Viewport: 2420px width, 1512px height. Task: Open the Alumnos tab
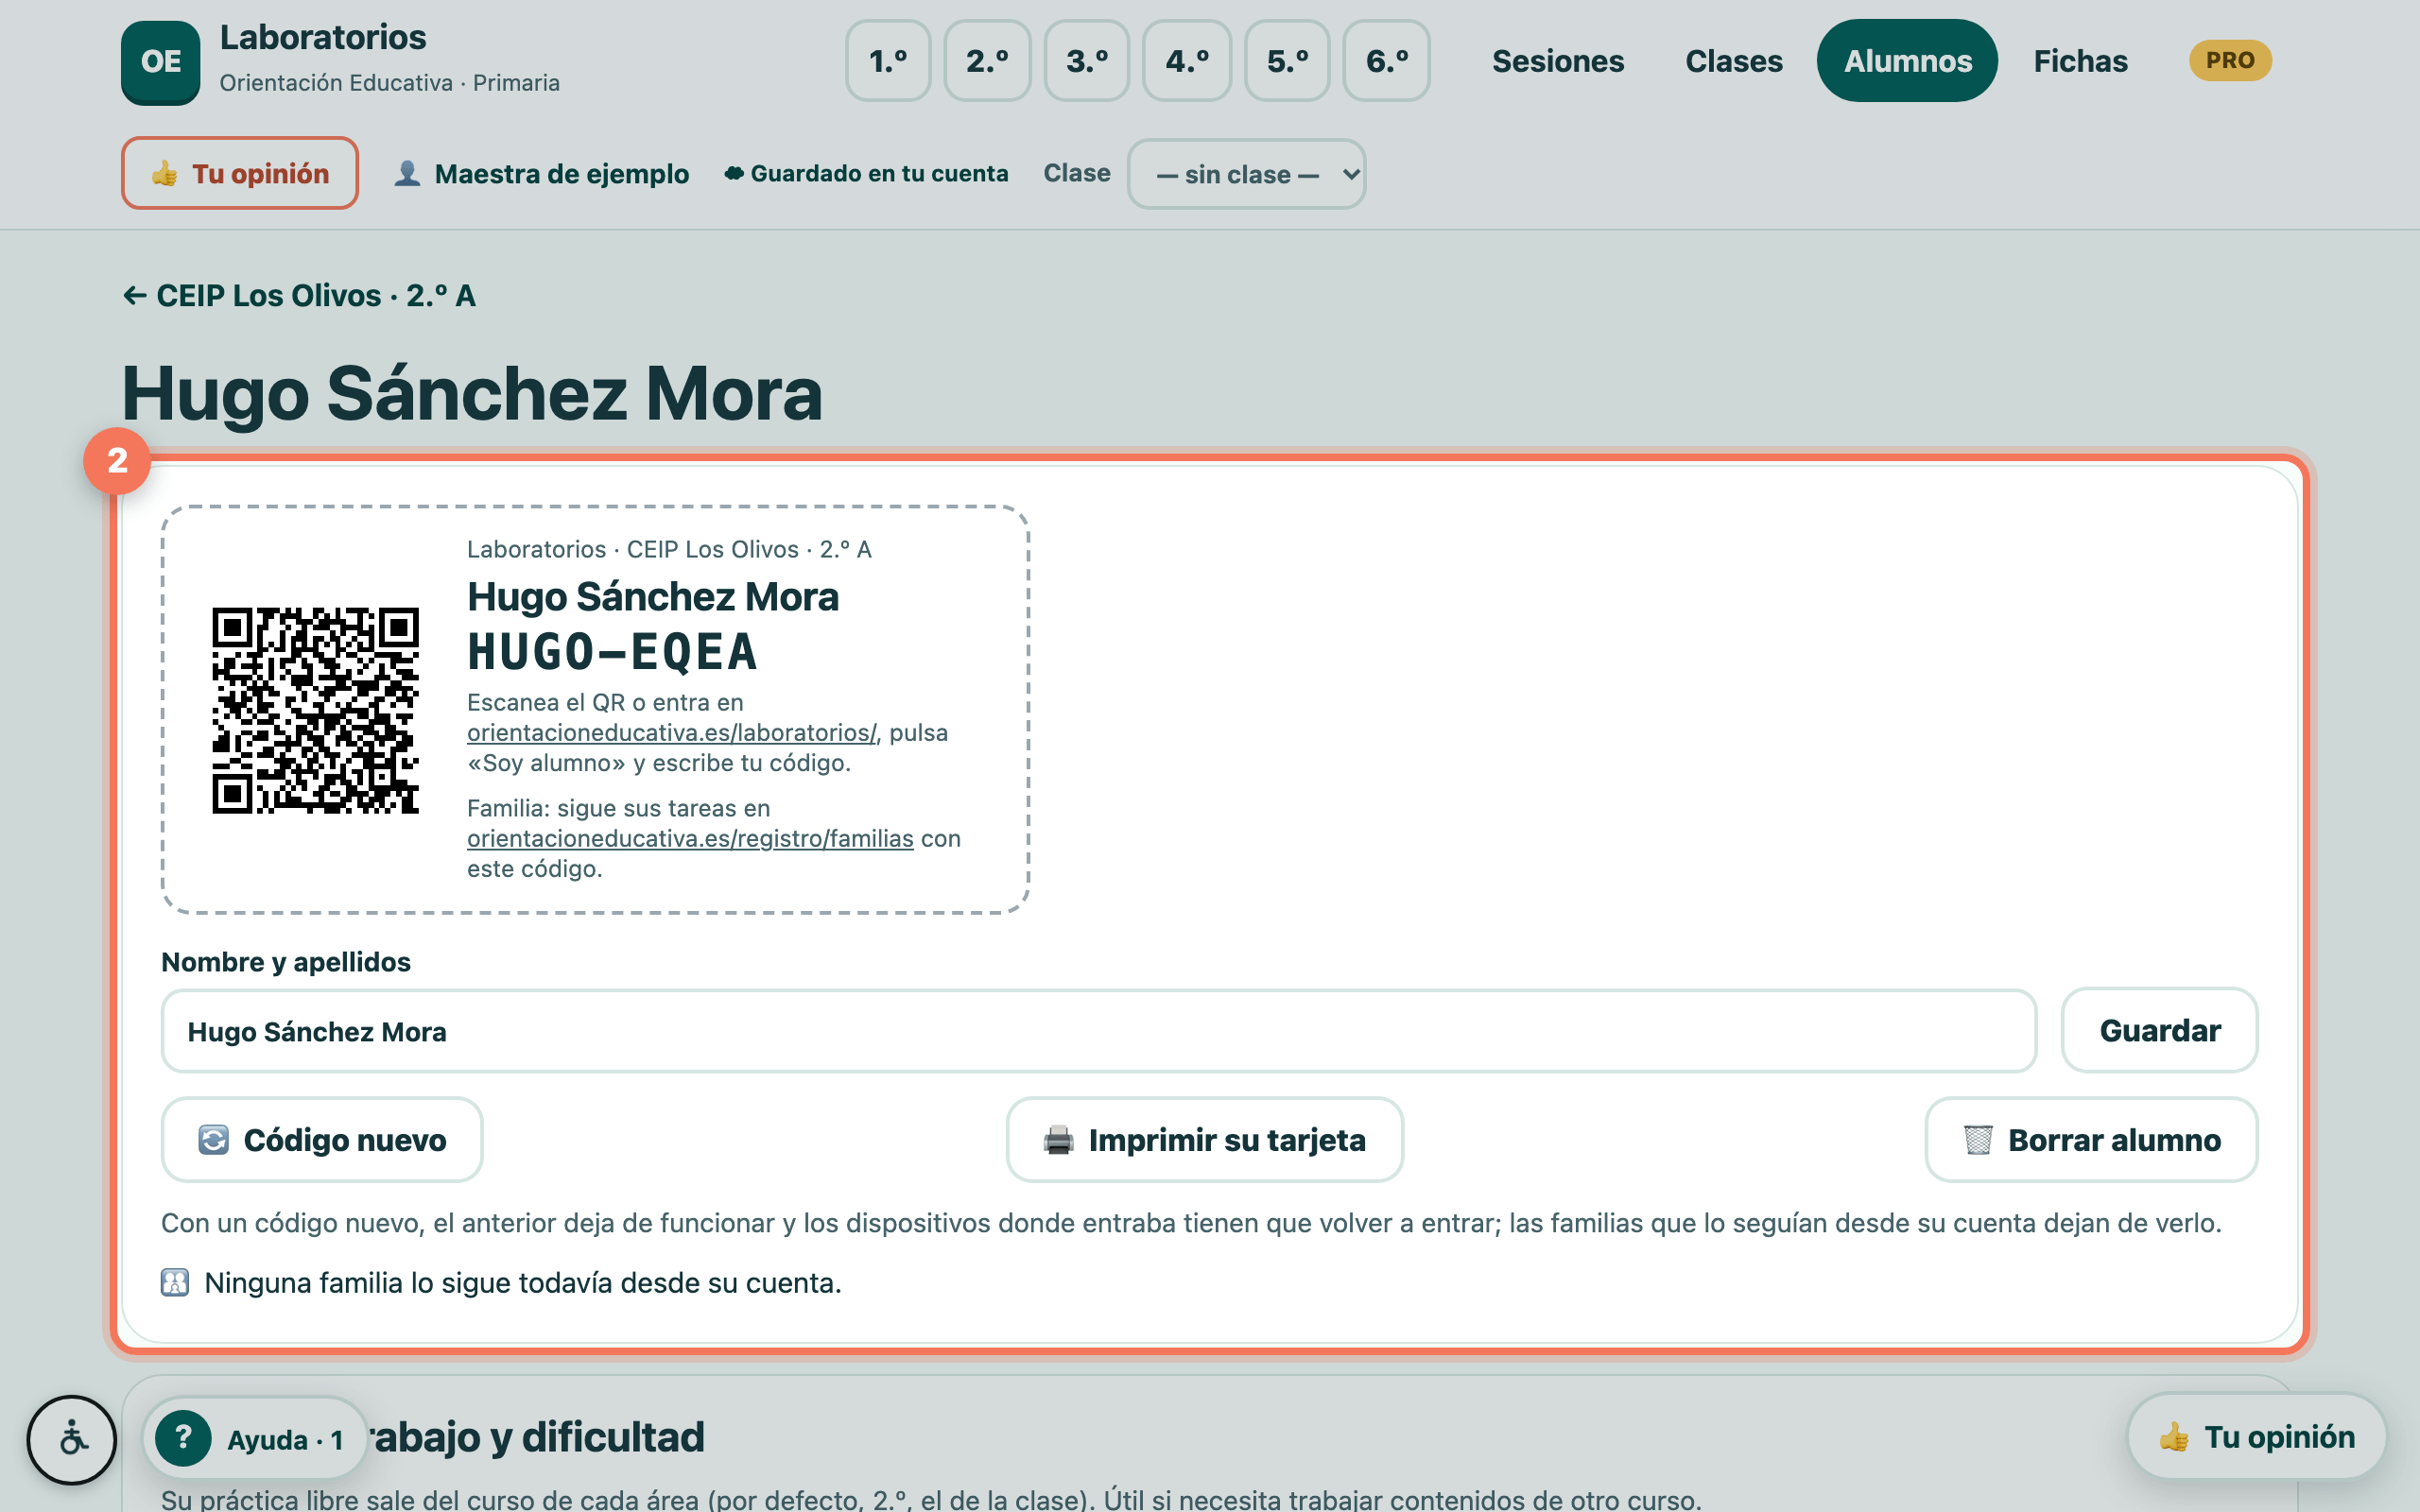click(1907, 61)
